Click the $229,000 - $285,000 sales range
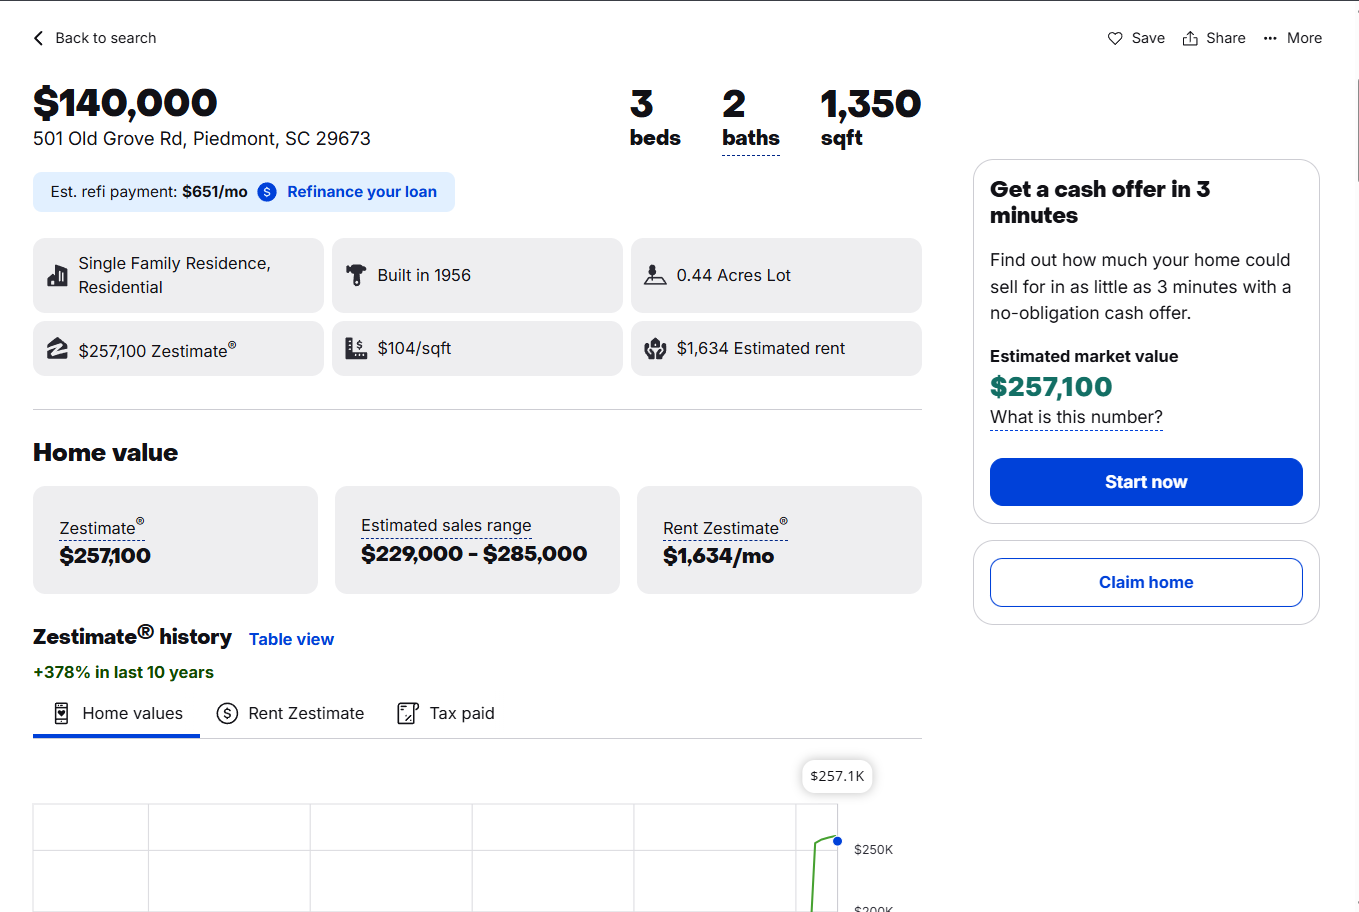1359x912 pixels. [x=474, y=554]
